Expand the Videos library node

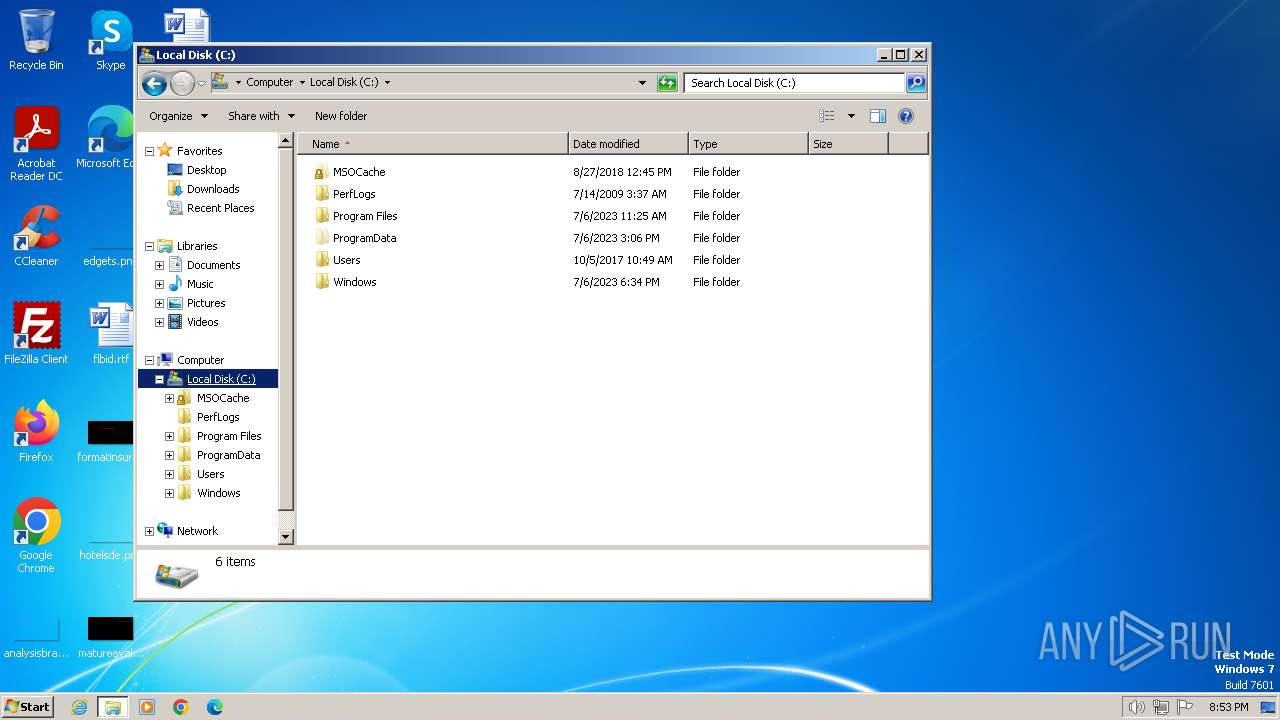[159, 322]
